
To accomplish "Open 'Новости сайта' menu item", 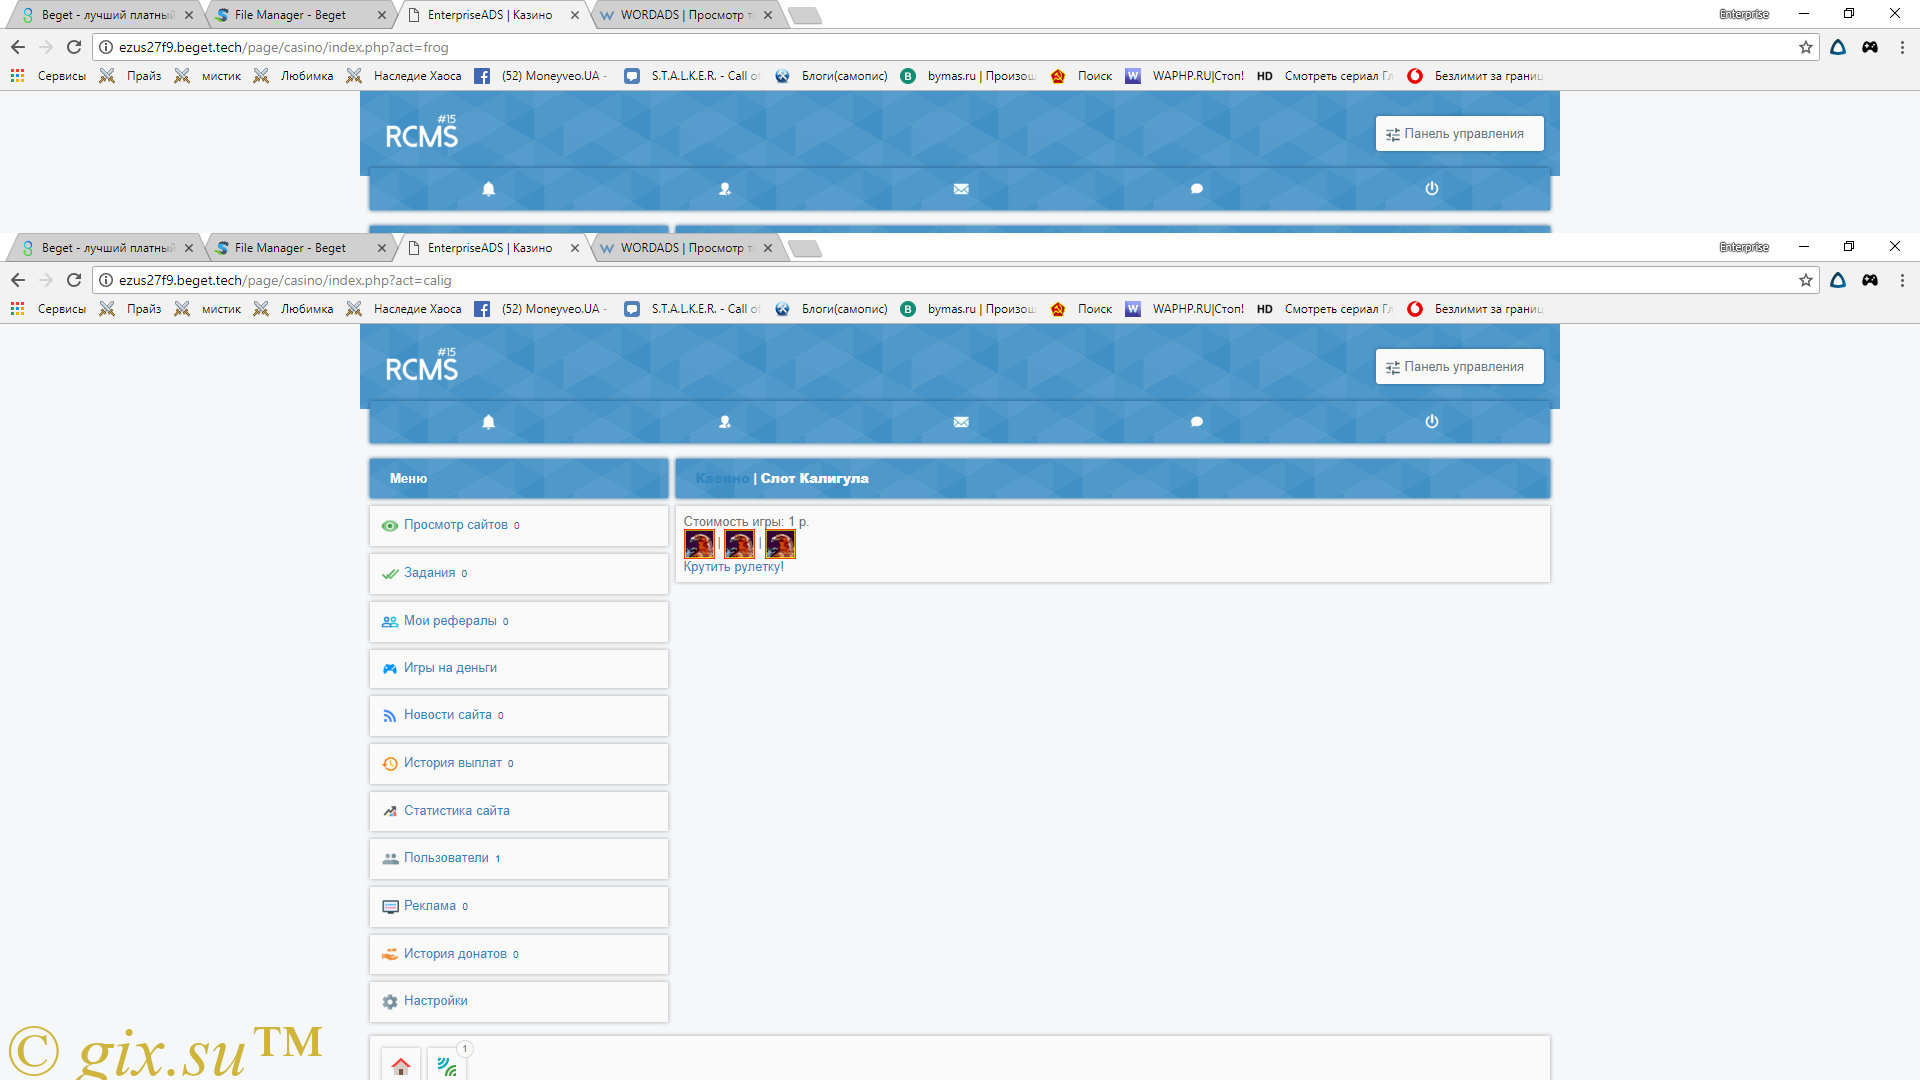I will 518,715.
